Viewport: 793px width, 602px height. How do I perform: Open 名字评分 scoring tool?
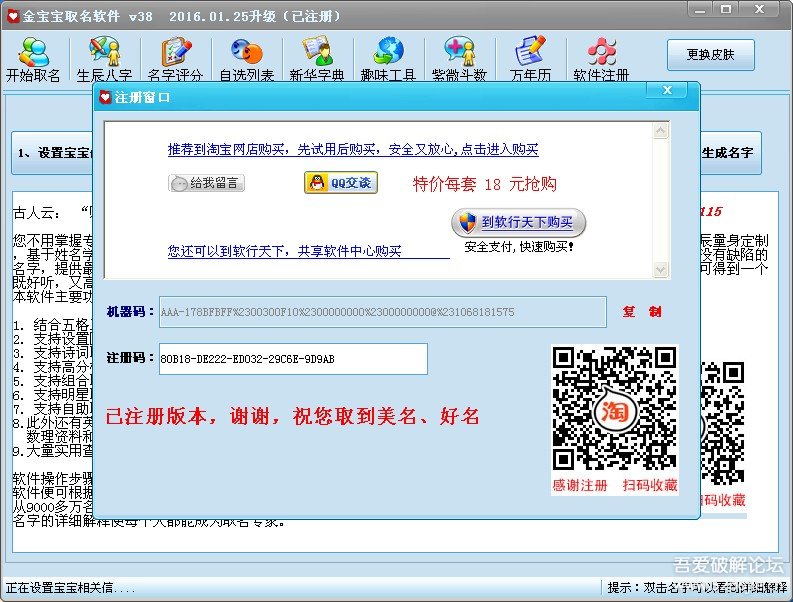[175, 59]
